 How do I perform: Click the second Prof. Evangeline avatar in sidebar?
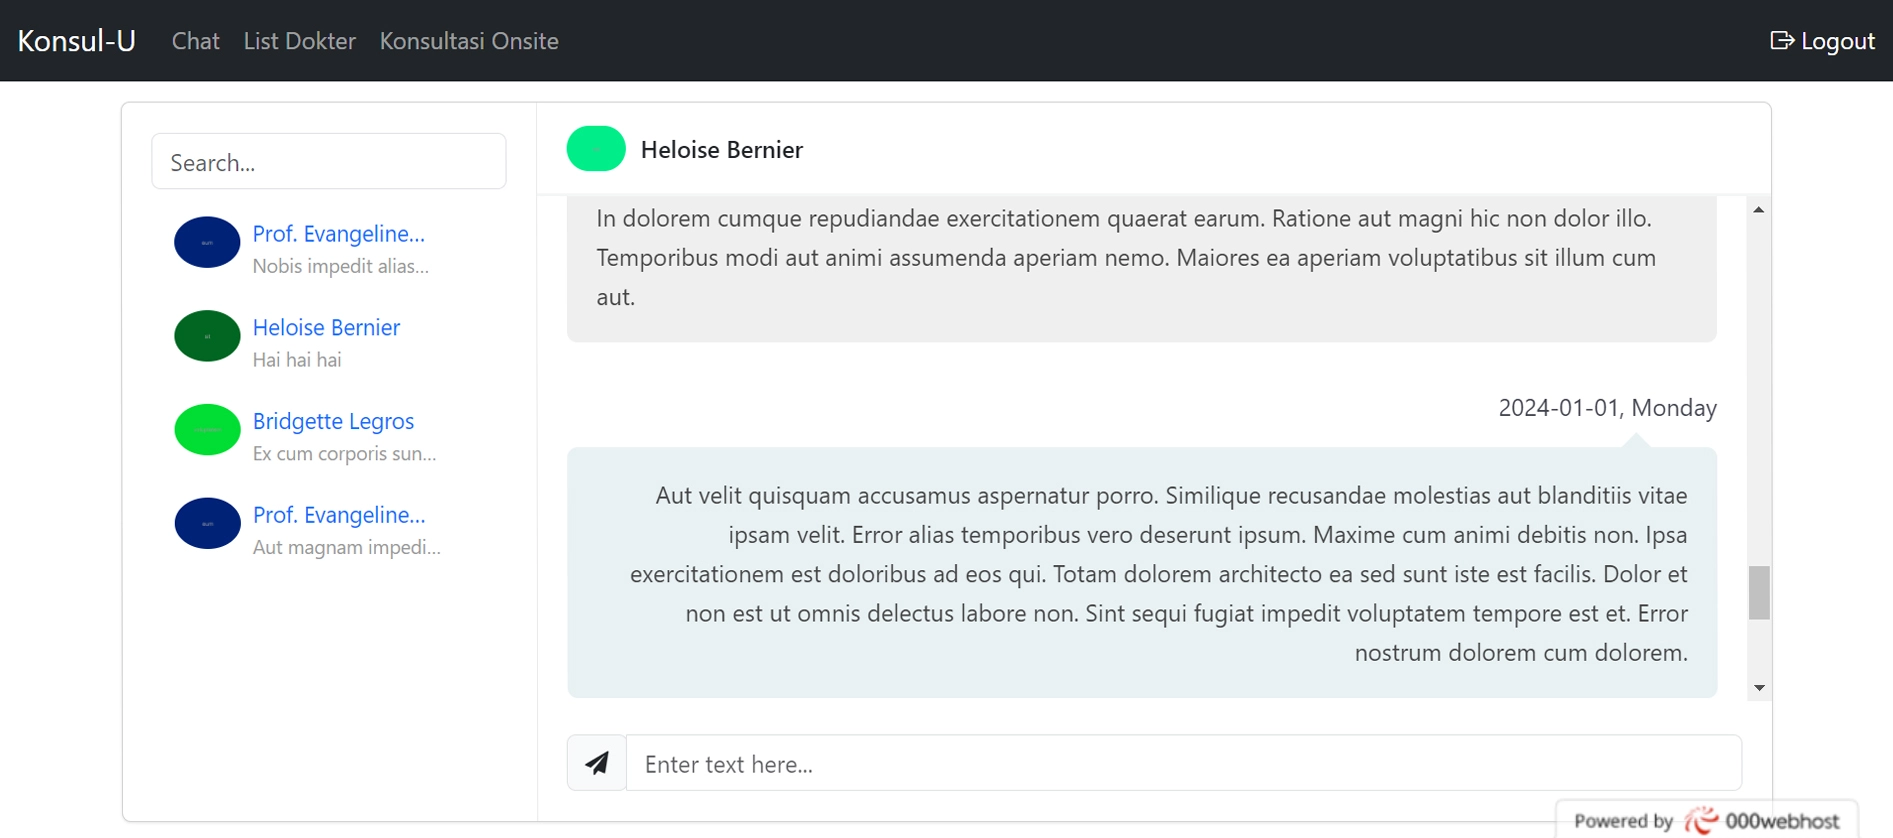pos(206,523)
